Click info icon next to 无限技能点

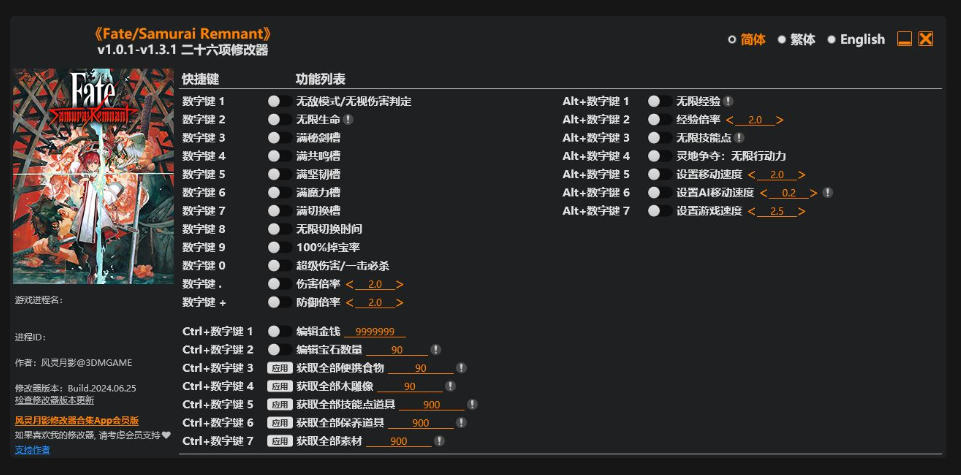pos(739,138)
